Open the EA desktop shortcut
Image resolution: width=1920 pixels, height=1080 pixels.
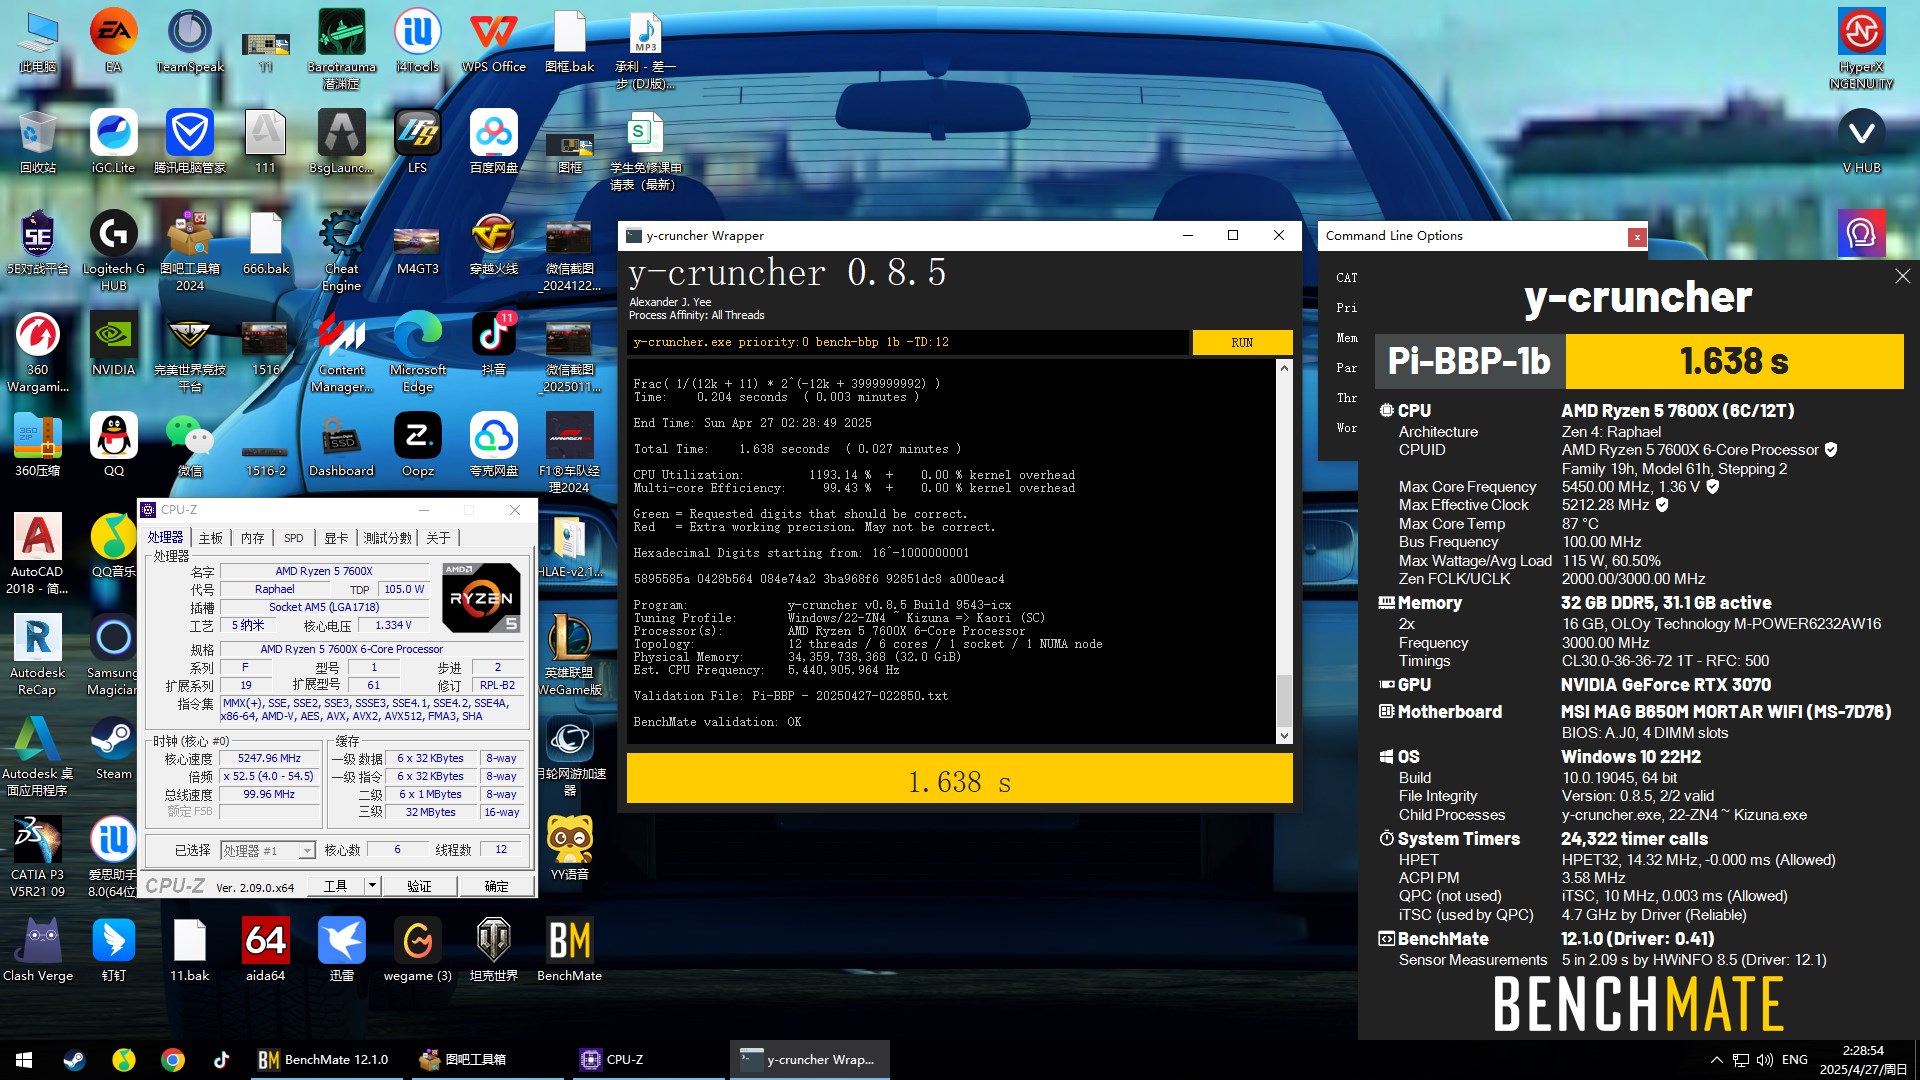tap(113, 41)
